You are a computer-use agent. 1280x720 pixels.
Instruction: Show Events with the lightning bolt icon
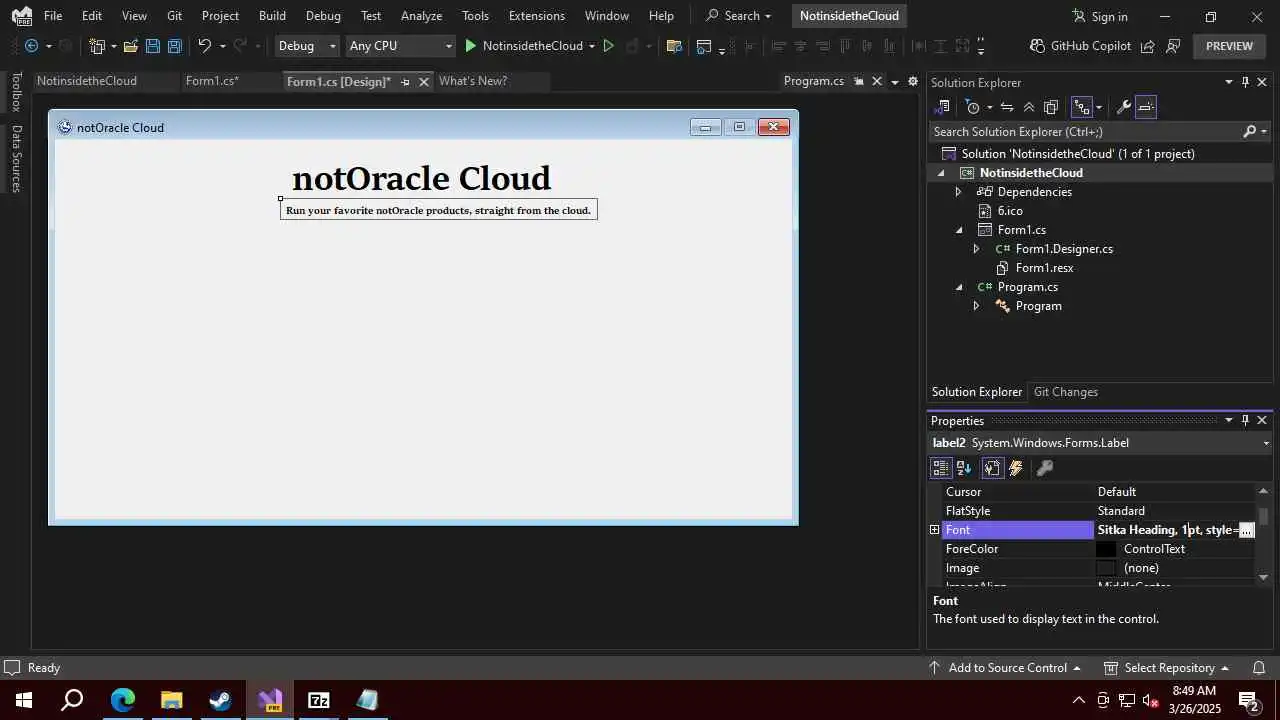(1016, 468)
